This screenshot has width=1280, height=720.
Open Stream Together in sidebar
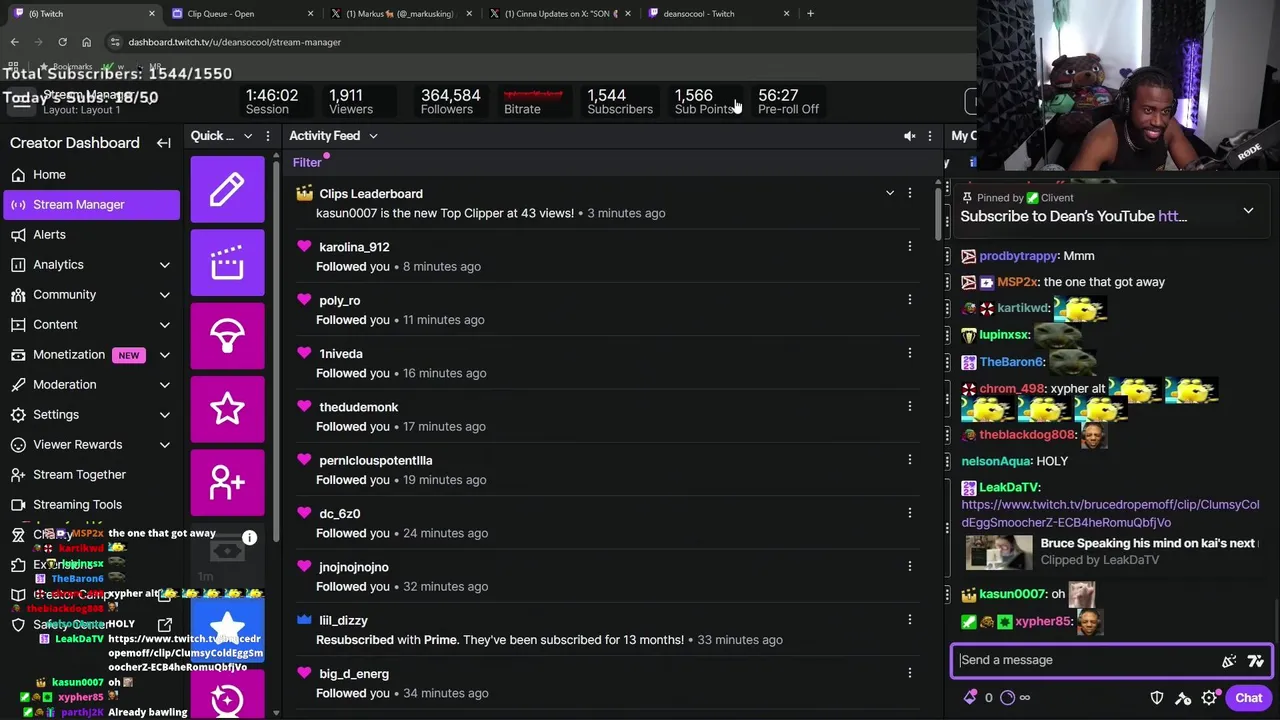coord(92,475)
